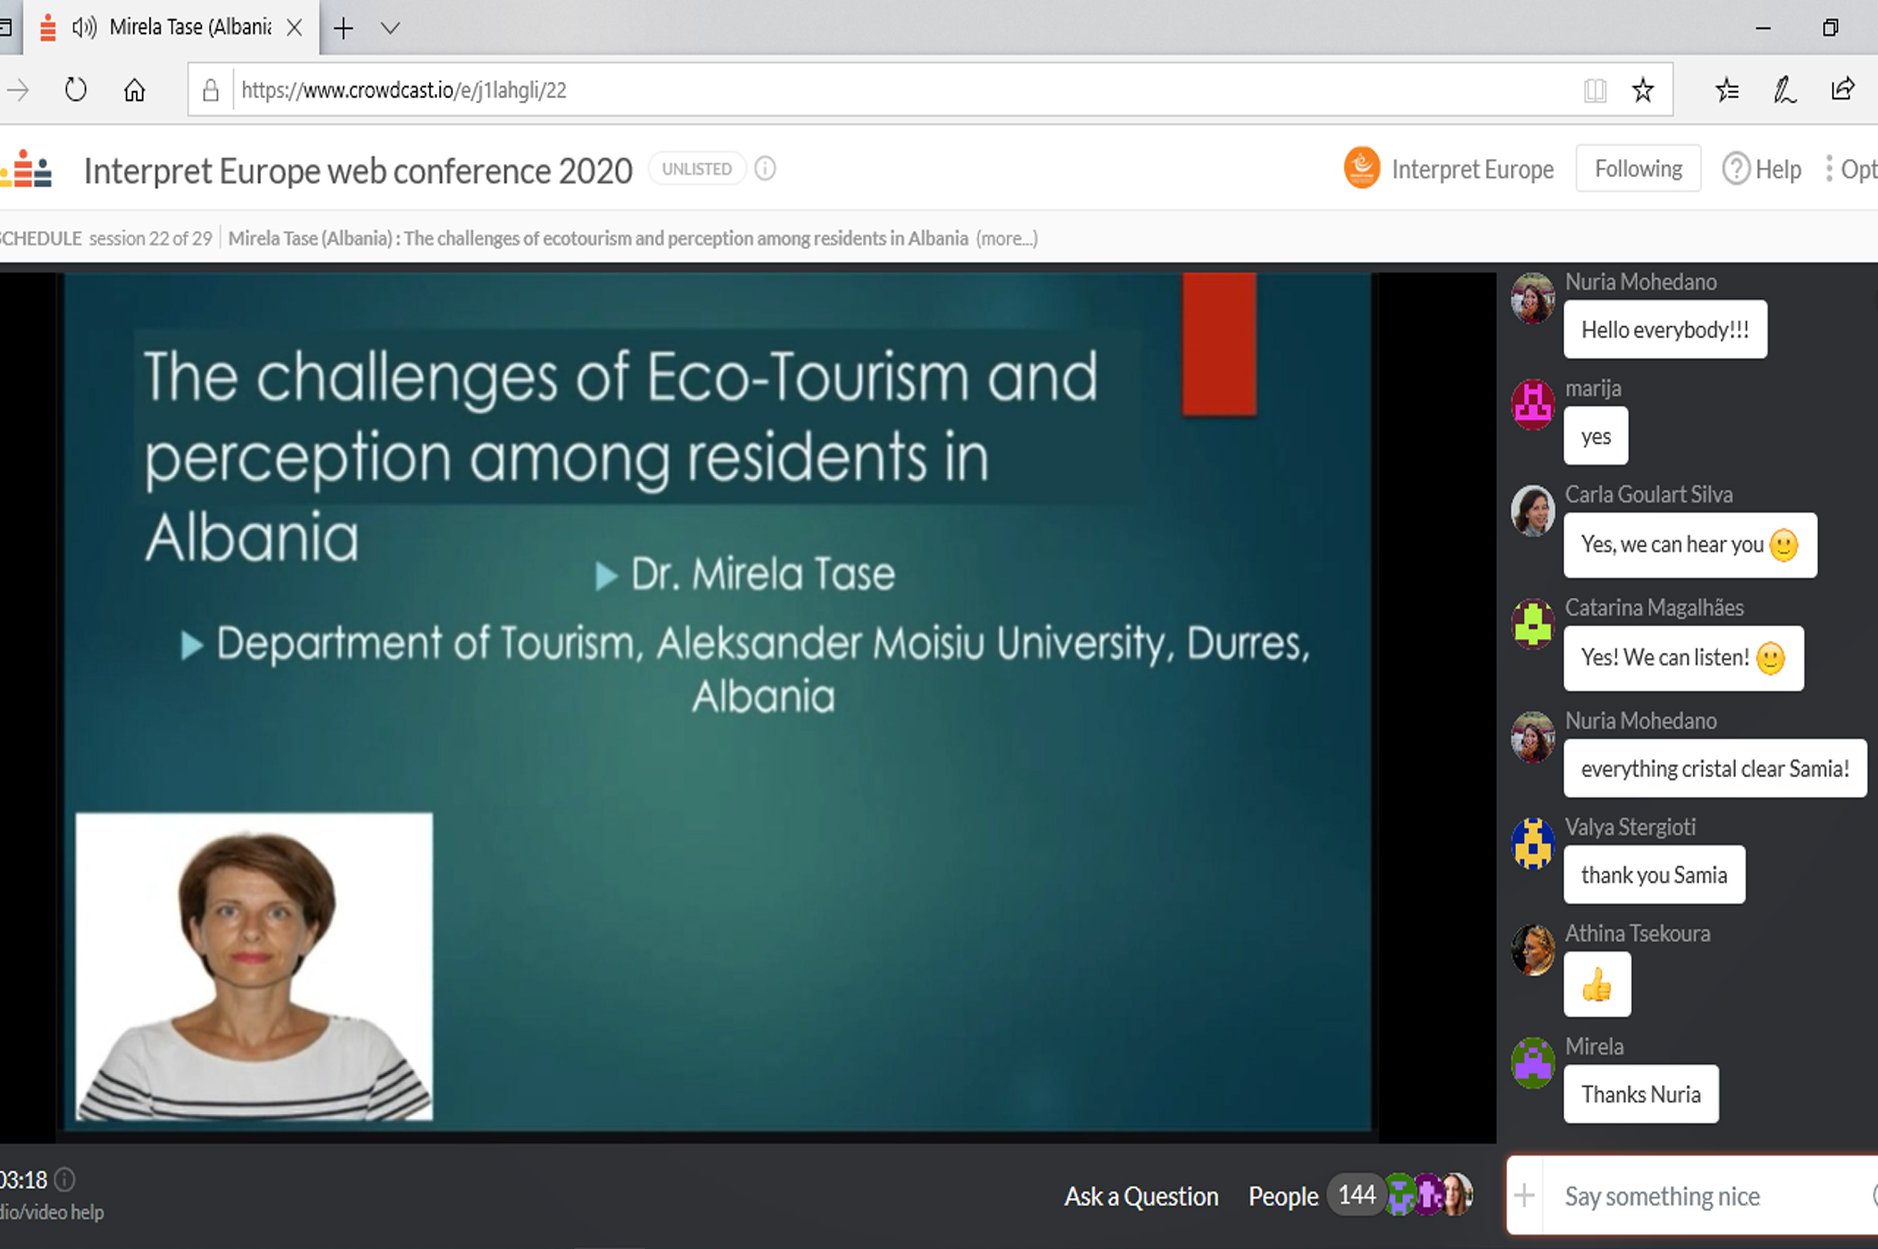
Task: Click info icon next to UNLISTED badge
Action: pos(765,169)
